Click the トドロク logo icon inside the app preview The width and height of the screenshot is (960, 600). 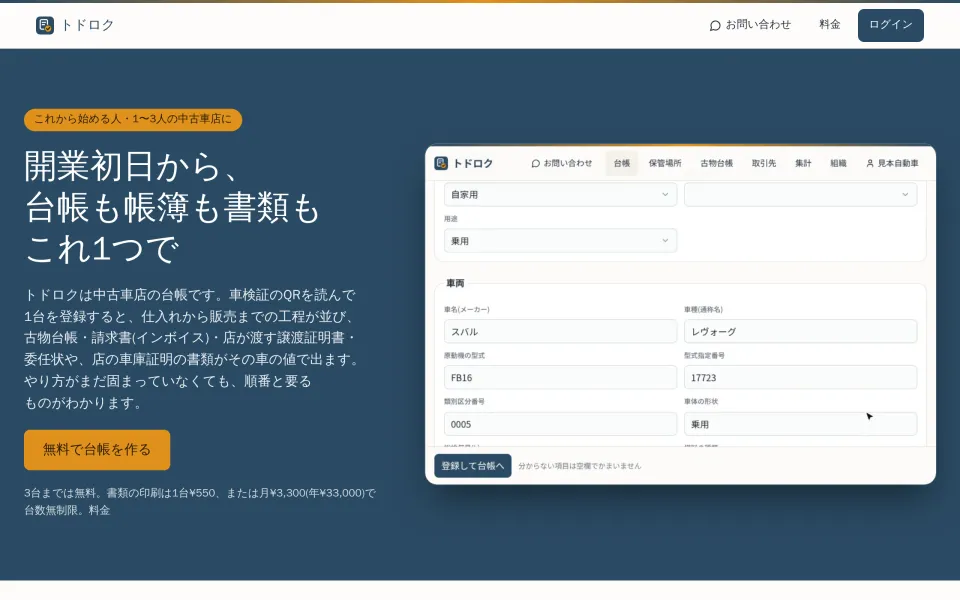pyautogui.click(x=441, y=163)
